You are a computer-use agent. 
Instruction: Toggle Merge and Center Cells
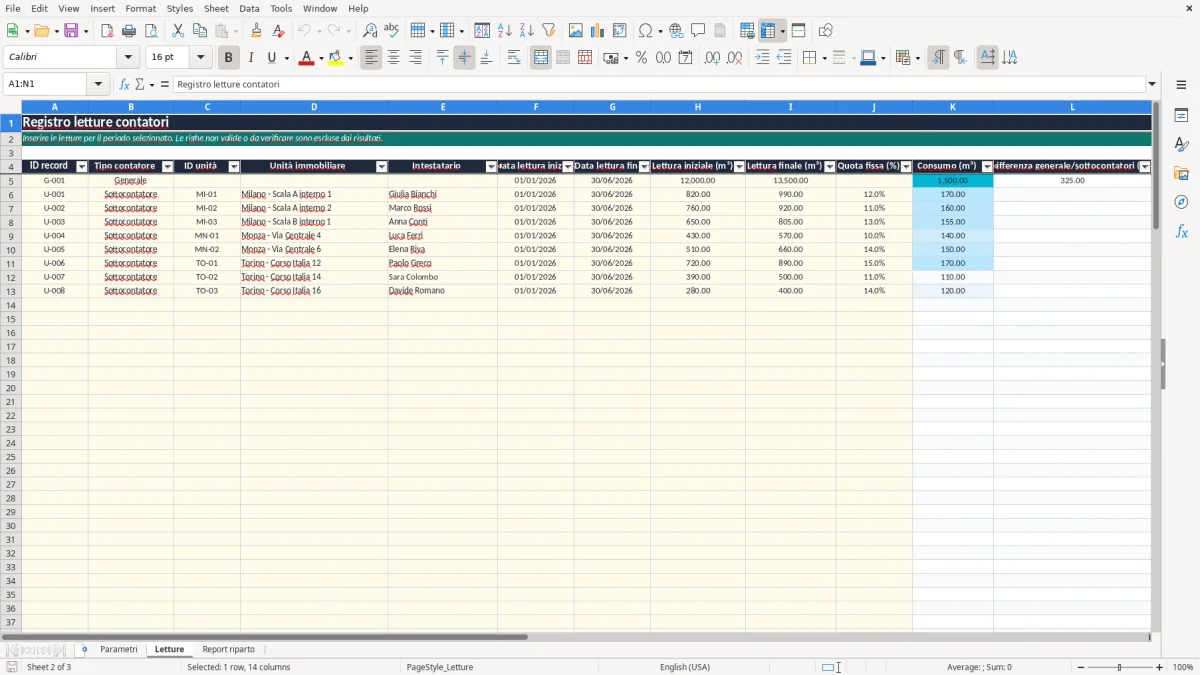click(541, 58)
